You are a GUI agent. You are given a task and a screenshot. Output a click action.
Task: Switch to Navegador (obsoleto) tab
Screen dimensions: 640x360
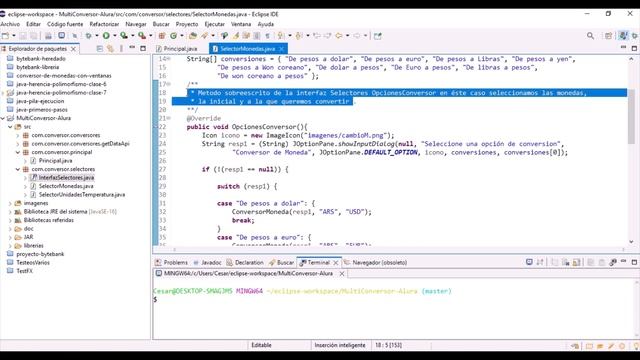tap(376, 262)
